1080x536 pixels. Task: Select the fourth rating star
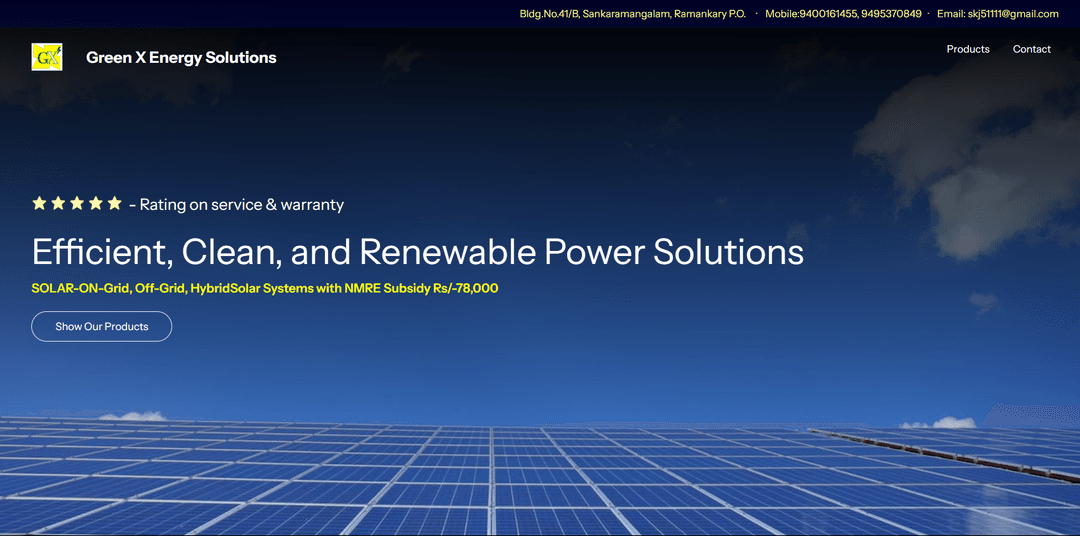tap(96, 203)
